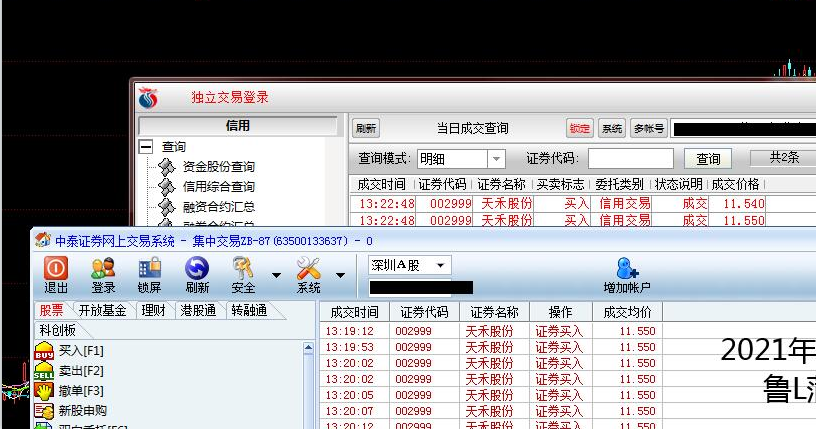Switch to the 科创板 tab
Screen dimensions: 816x429
click(x=58, y=330)
